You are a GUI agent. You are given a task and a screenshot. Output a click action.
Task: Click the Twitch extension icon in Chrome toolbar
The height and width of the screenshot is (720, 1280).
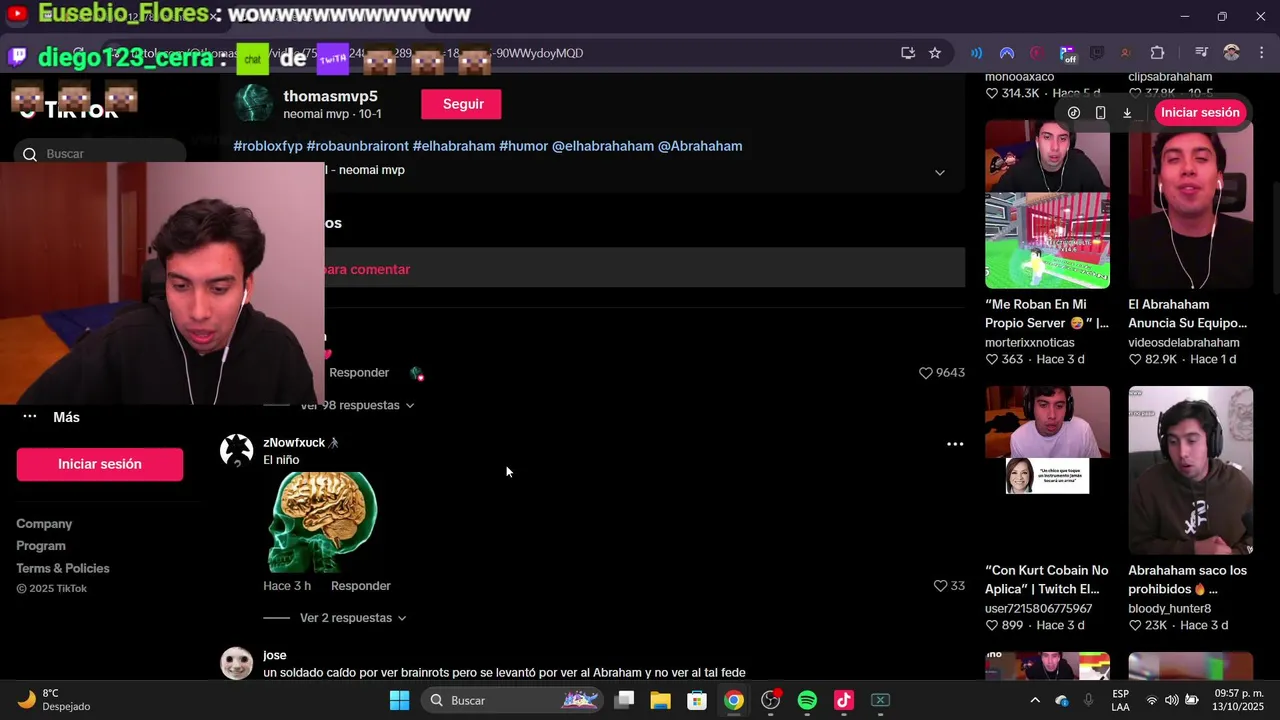tap(1097, 53)
